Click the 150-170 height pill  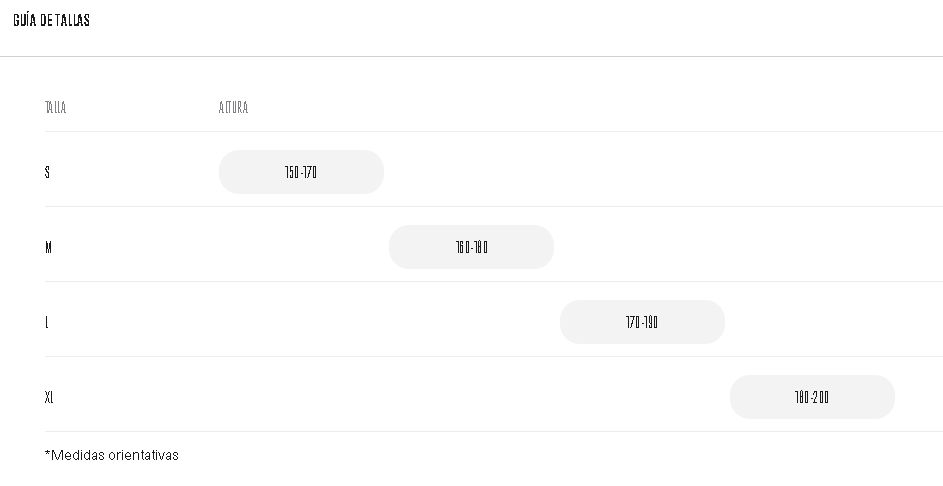(301, 172)
